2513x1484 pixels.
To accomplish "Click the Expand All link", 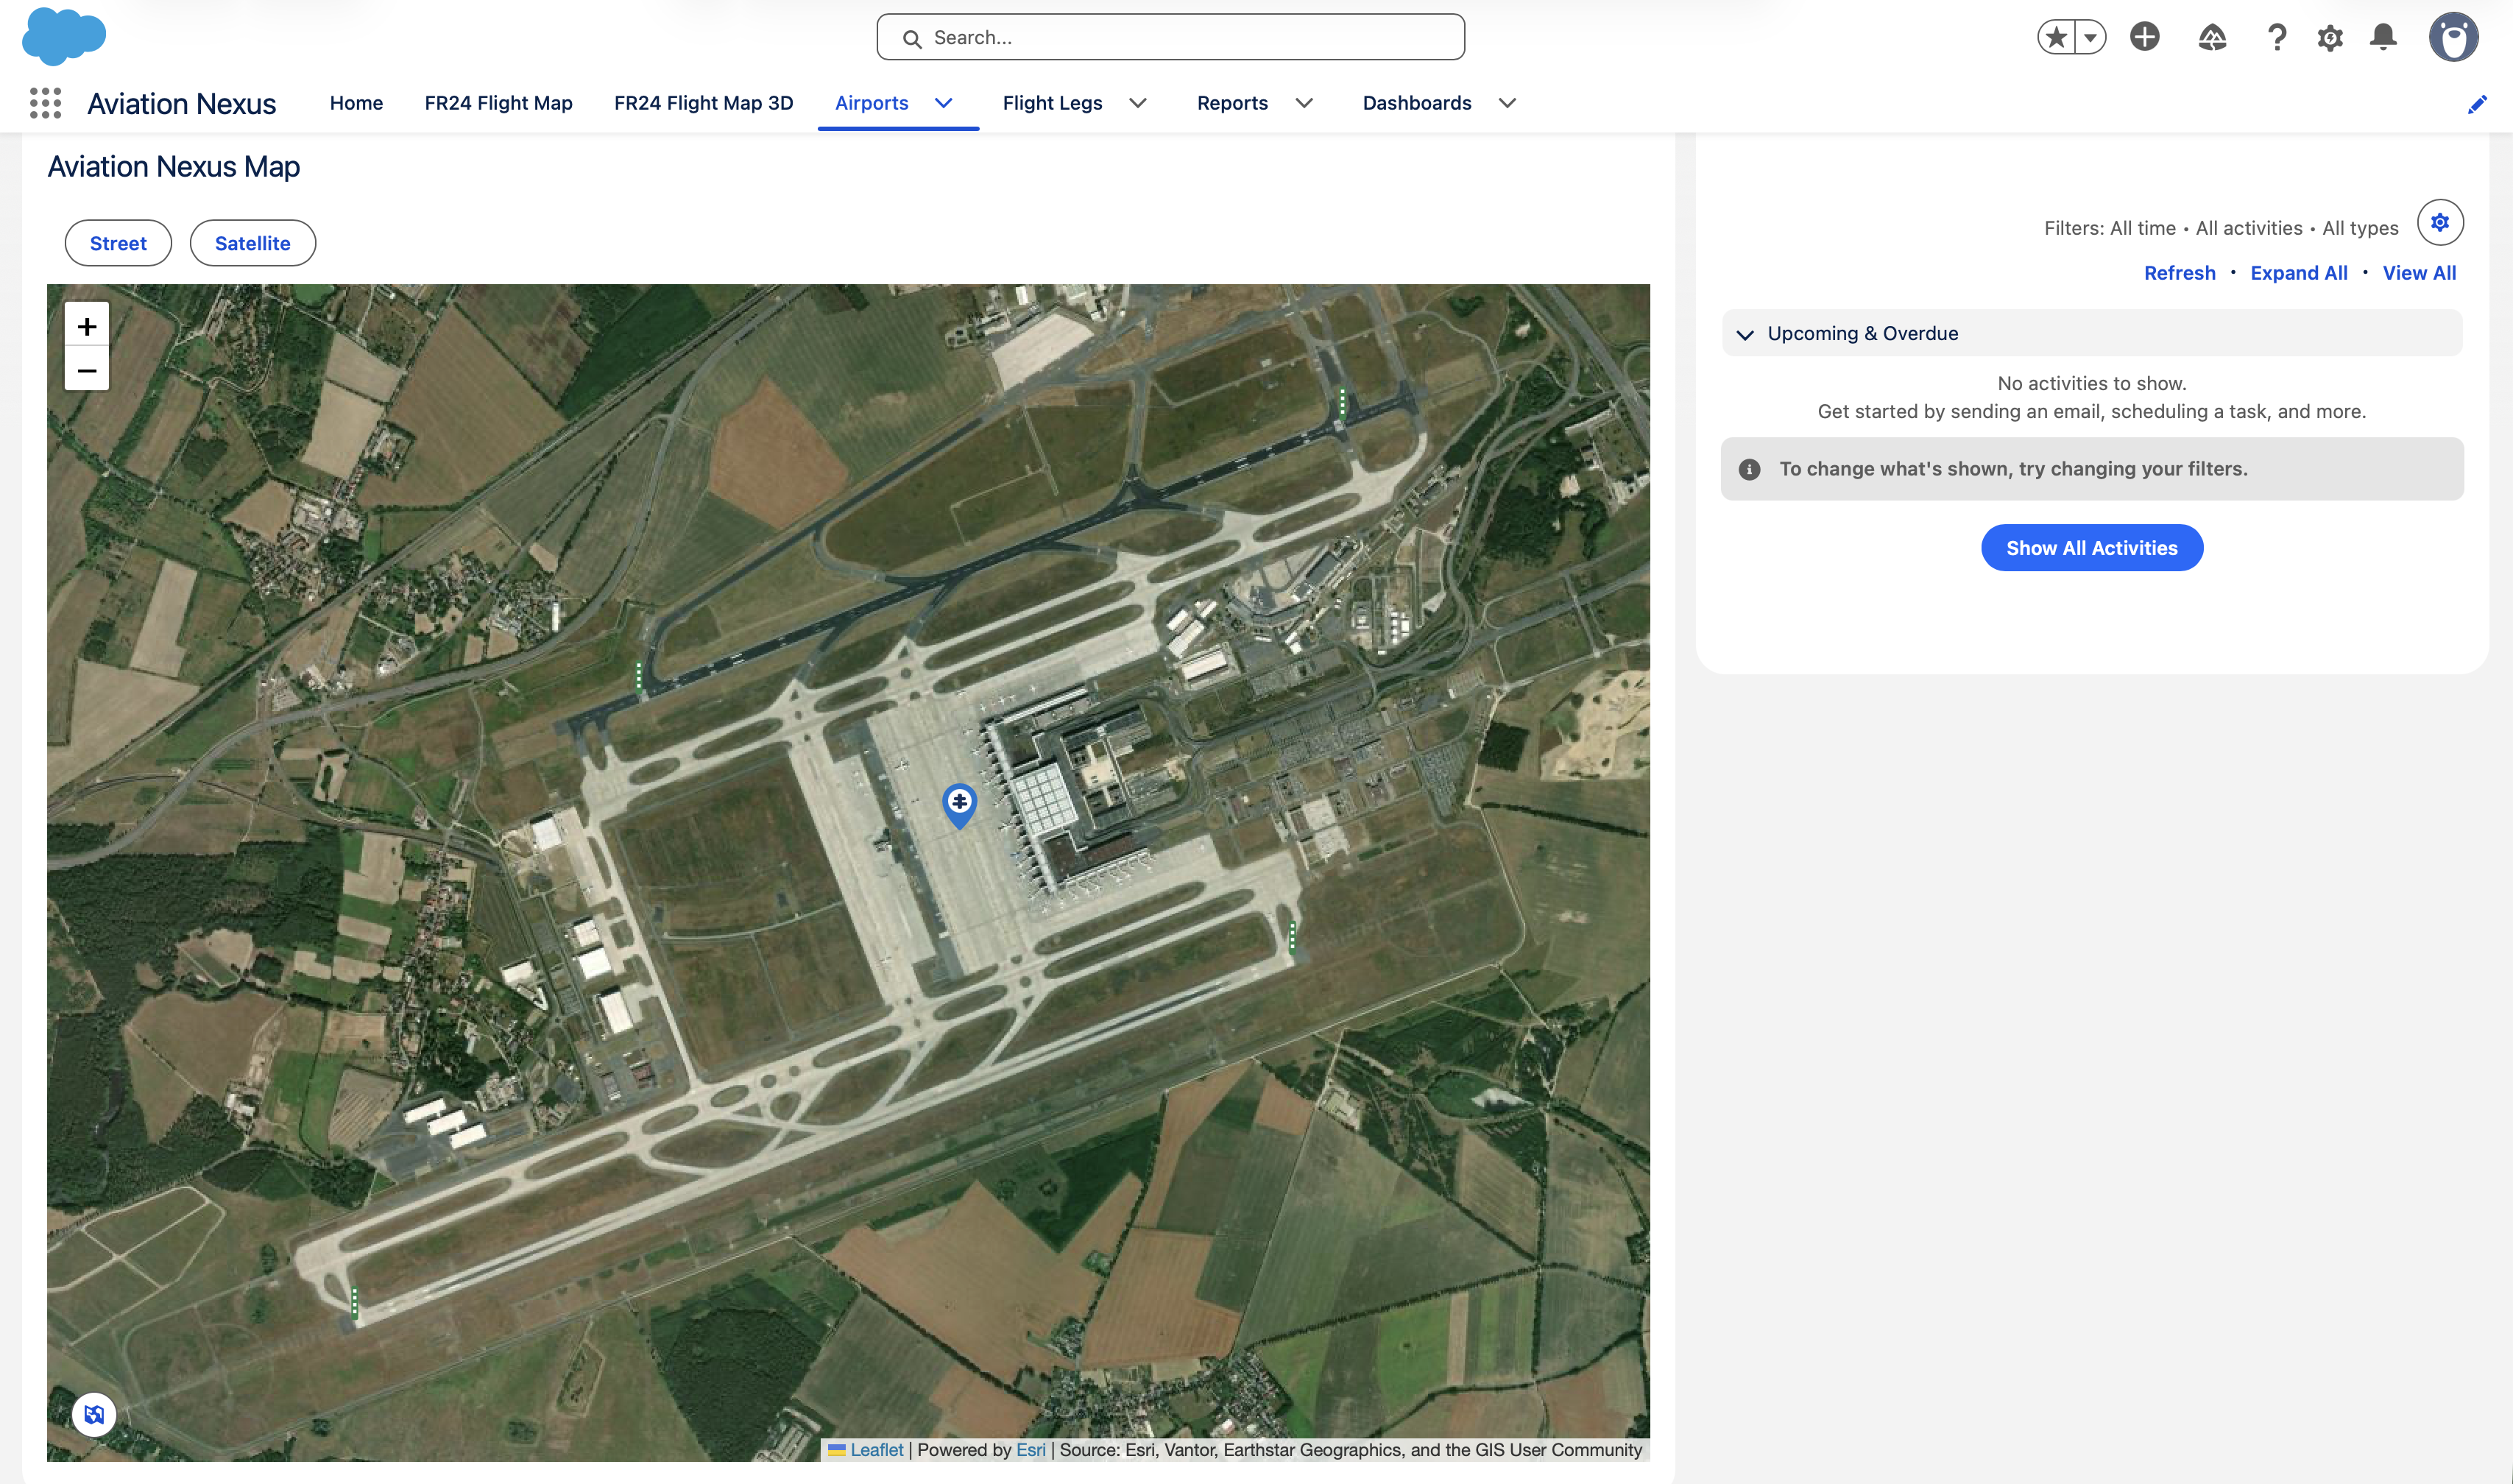I will tap(2298, 273).
